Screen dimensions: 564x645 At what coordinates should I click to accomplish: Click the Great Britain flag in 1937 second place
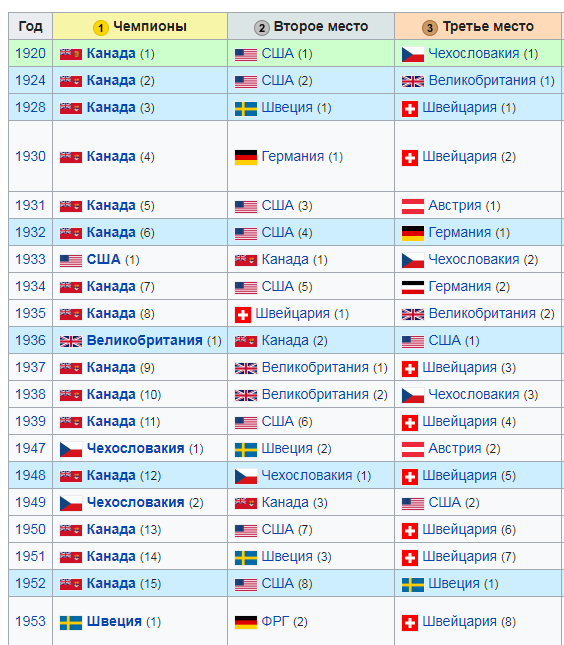tap(246, 368)
